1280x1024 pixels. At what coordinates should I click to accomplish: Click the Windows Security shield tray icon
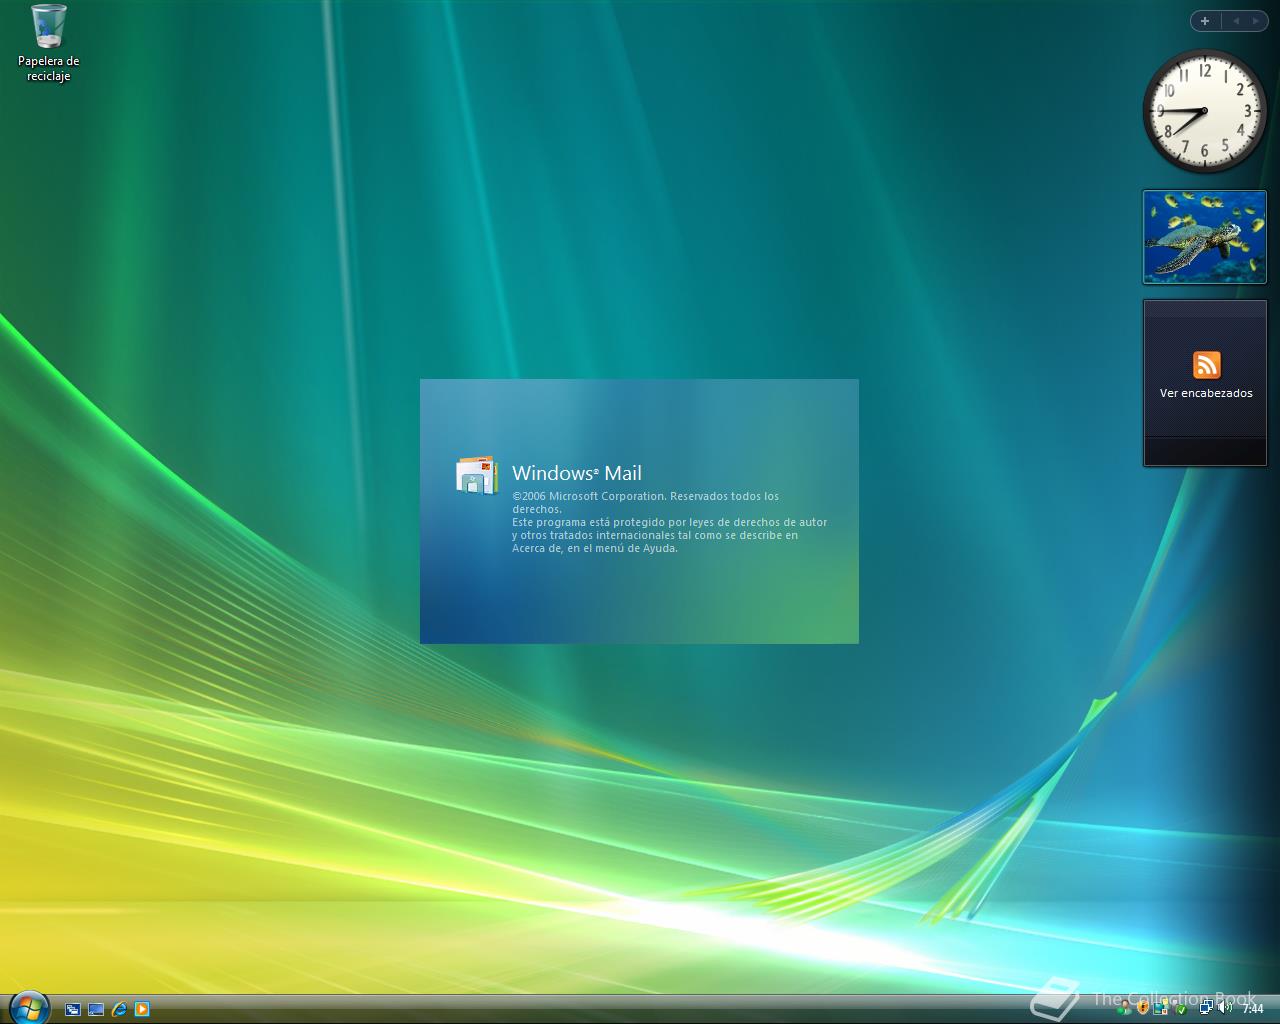1143,1008
